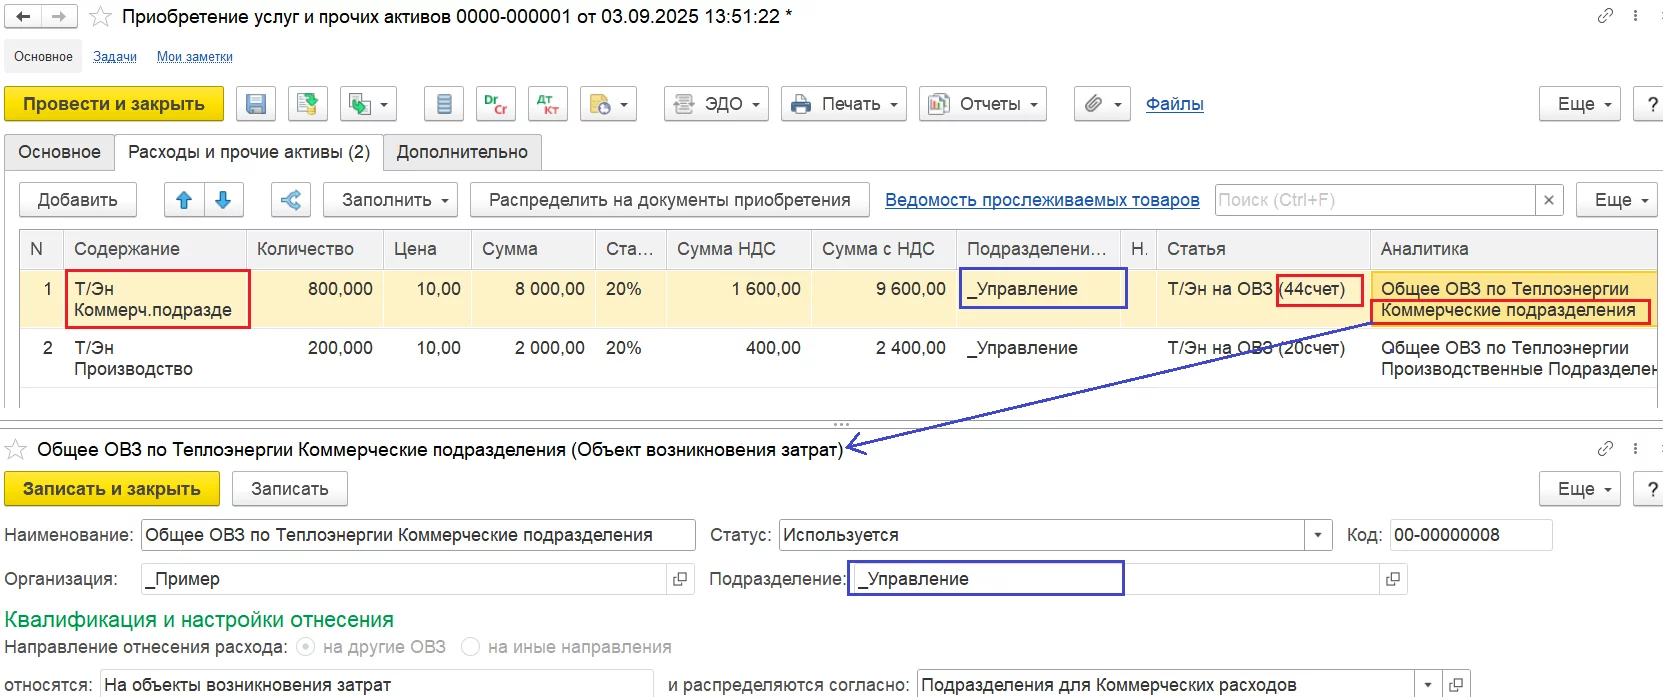Image resolution: width=1663 pixels, height=697 pixels.
Task: Open the Мои заметки navigation link
Action: pos(195,57)
